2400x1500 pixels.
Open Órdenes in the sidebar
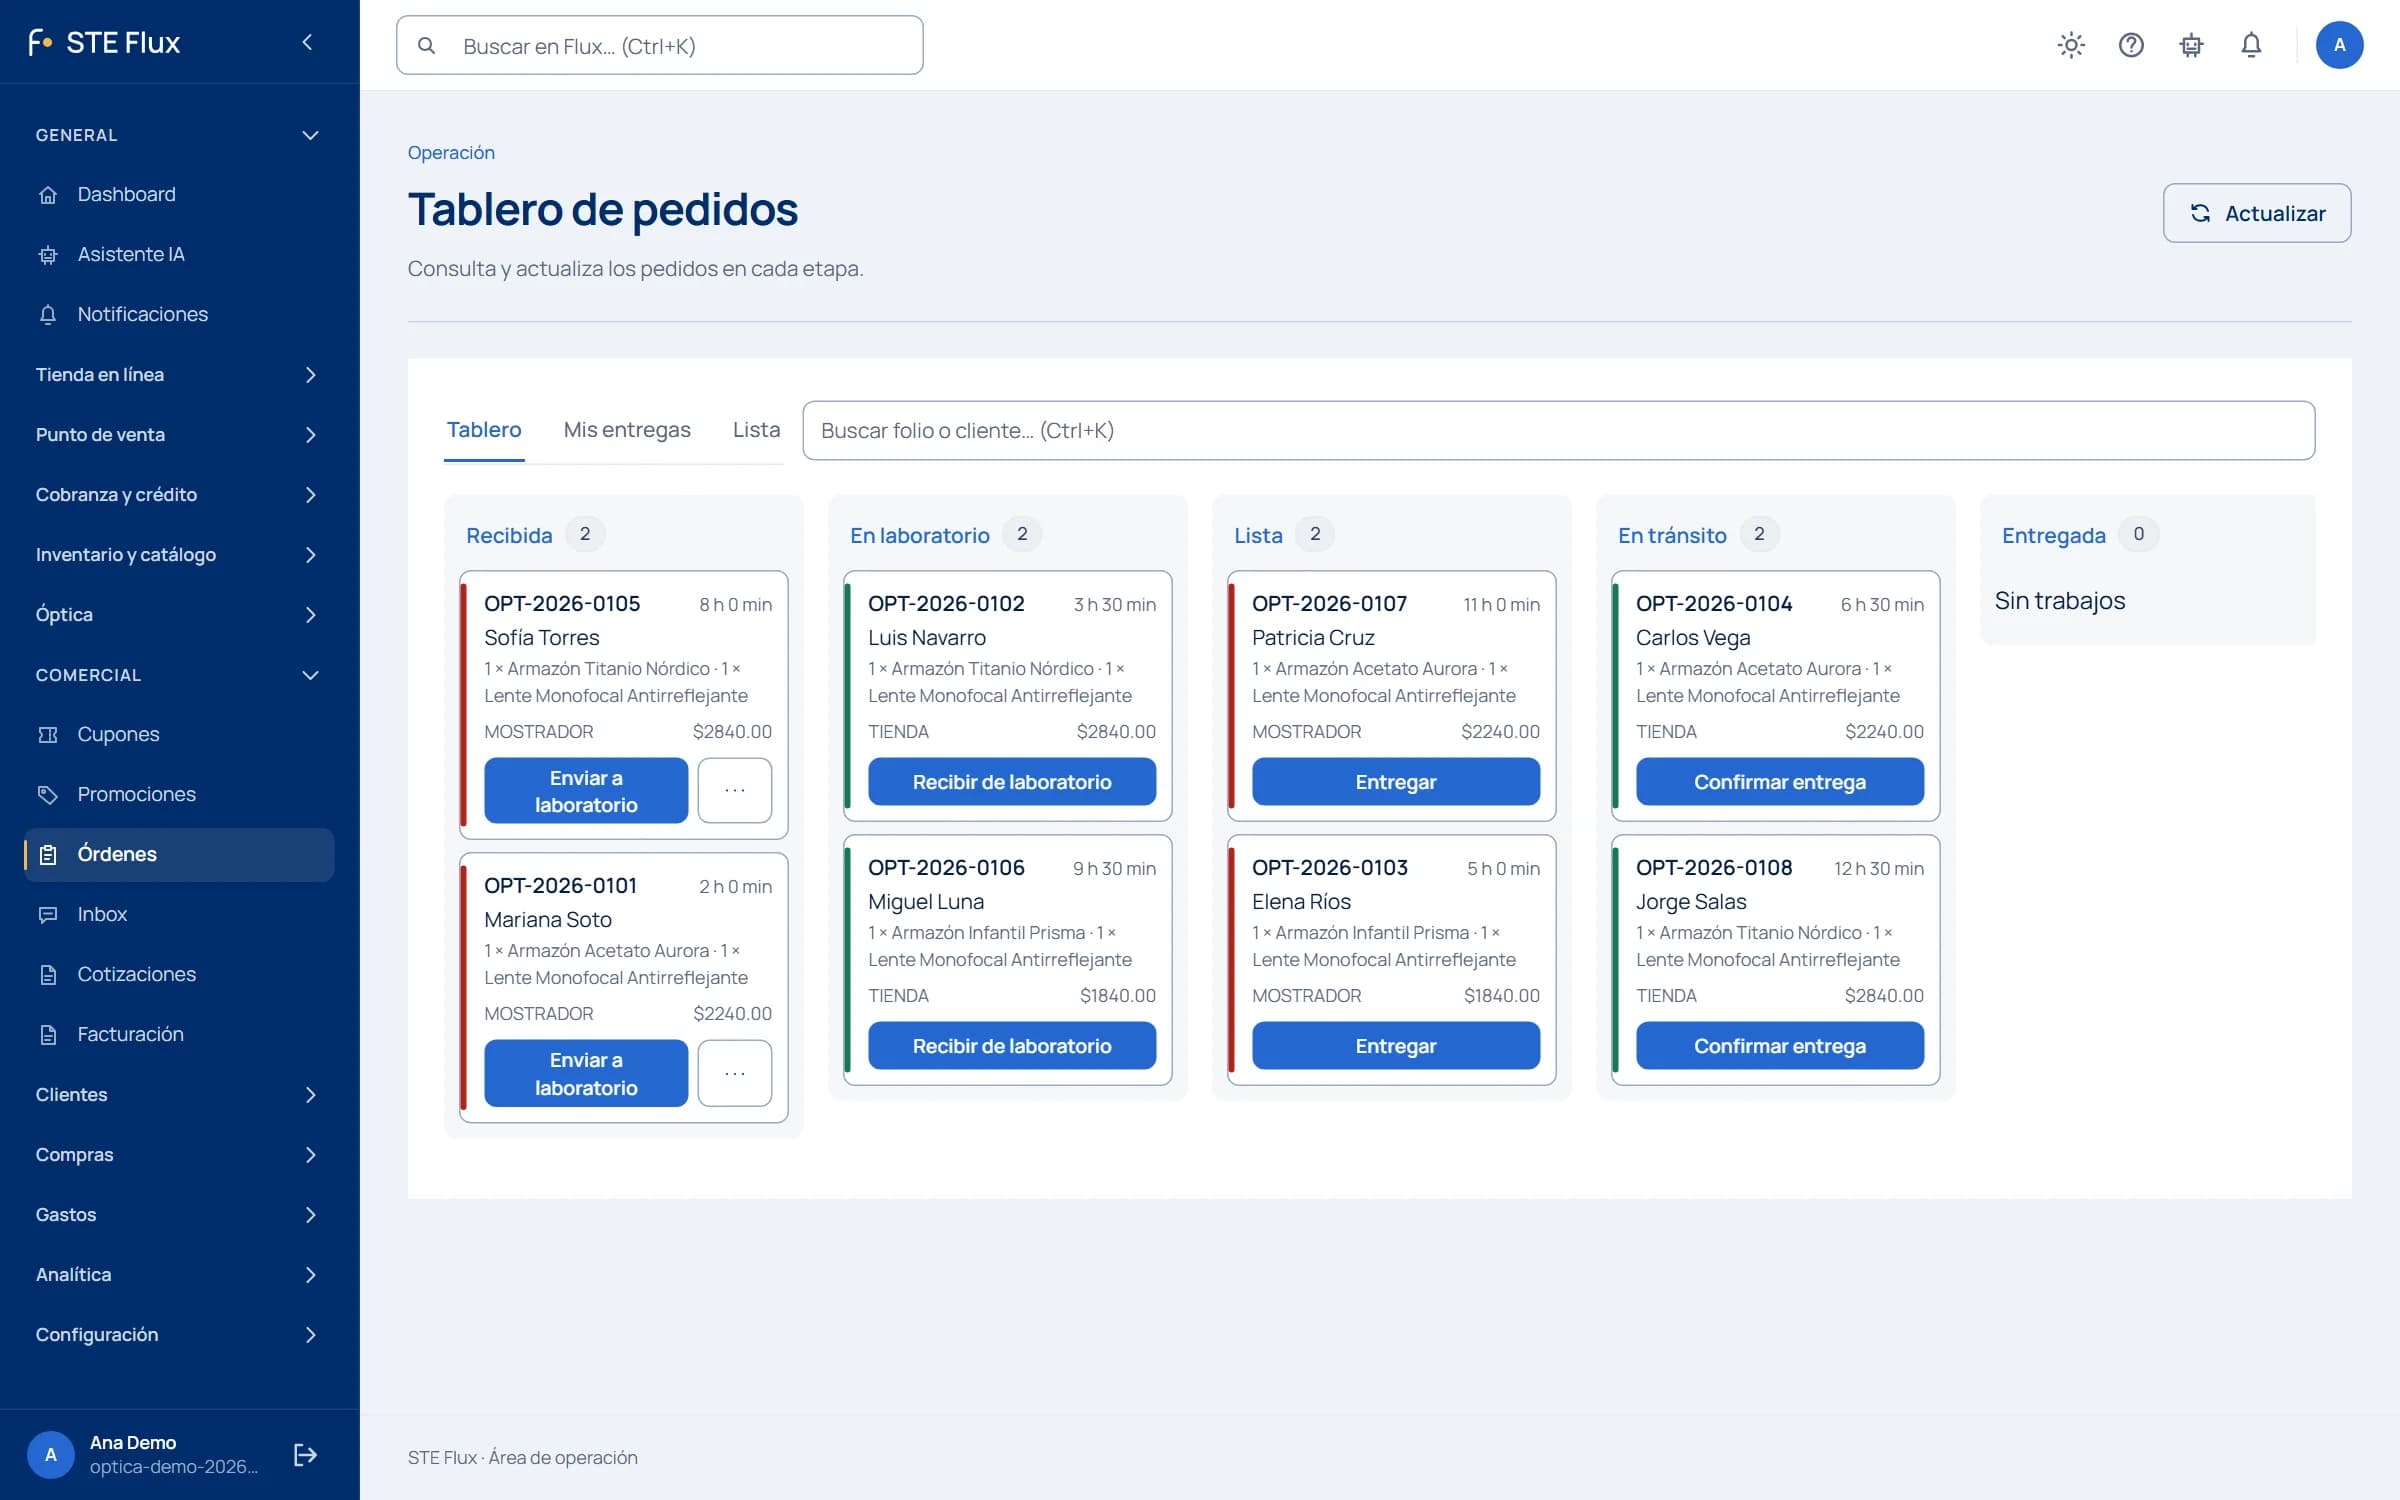[x=179, y=854]
